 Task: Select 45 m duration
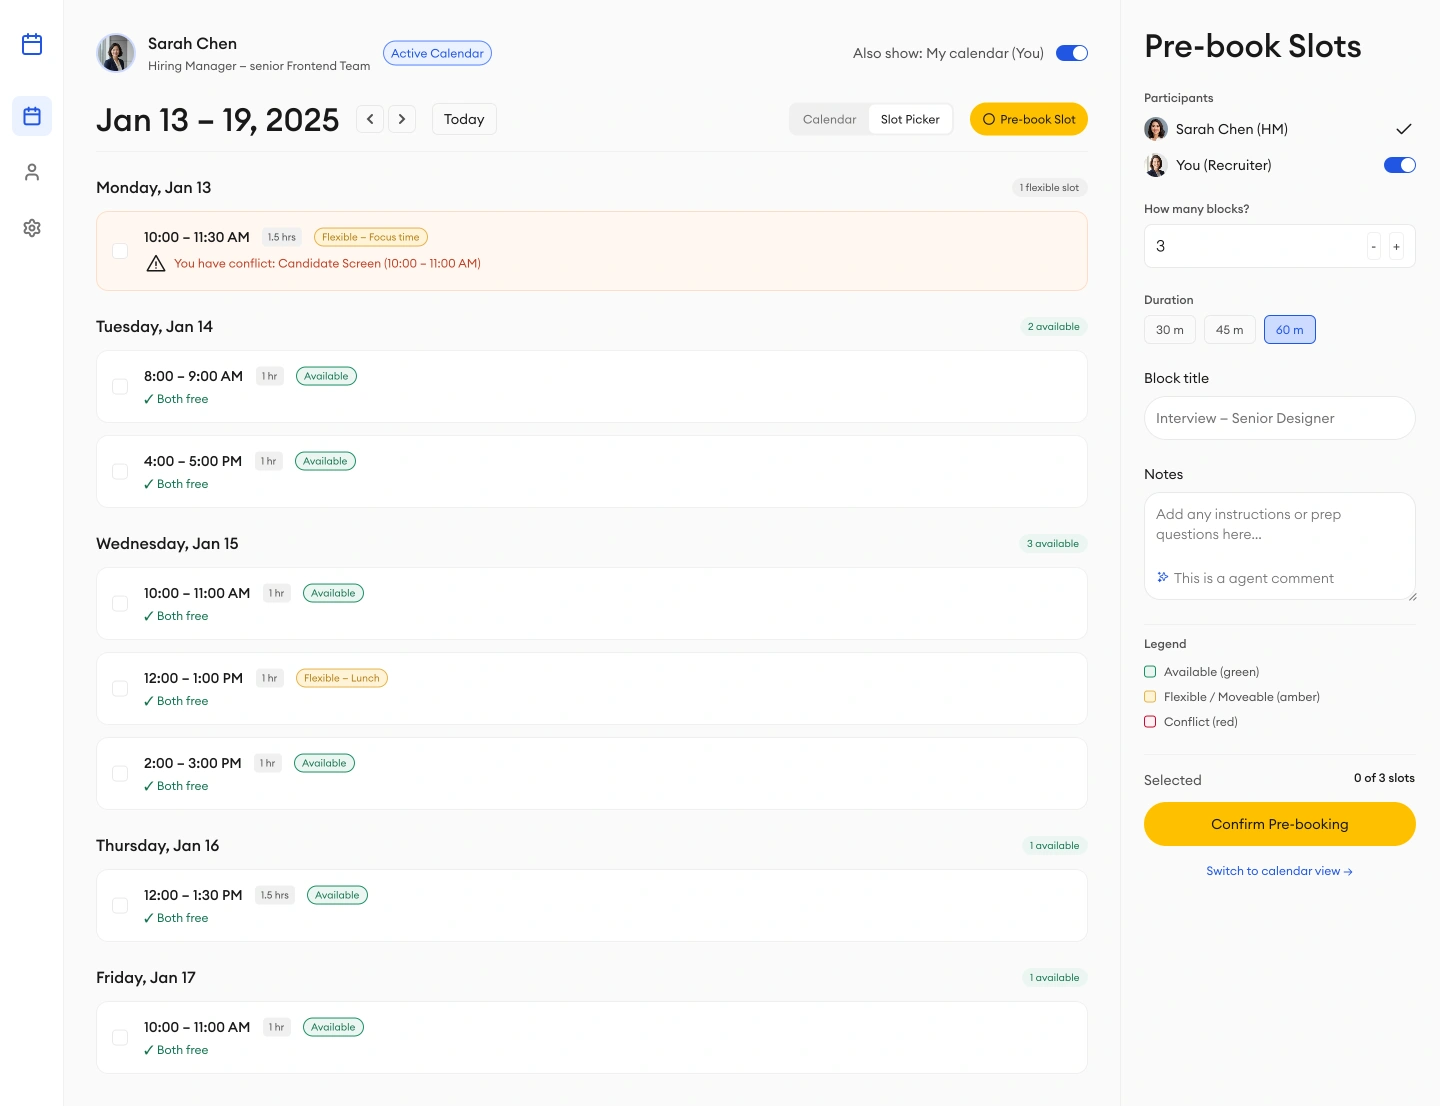(x=1230, y=330)
